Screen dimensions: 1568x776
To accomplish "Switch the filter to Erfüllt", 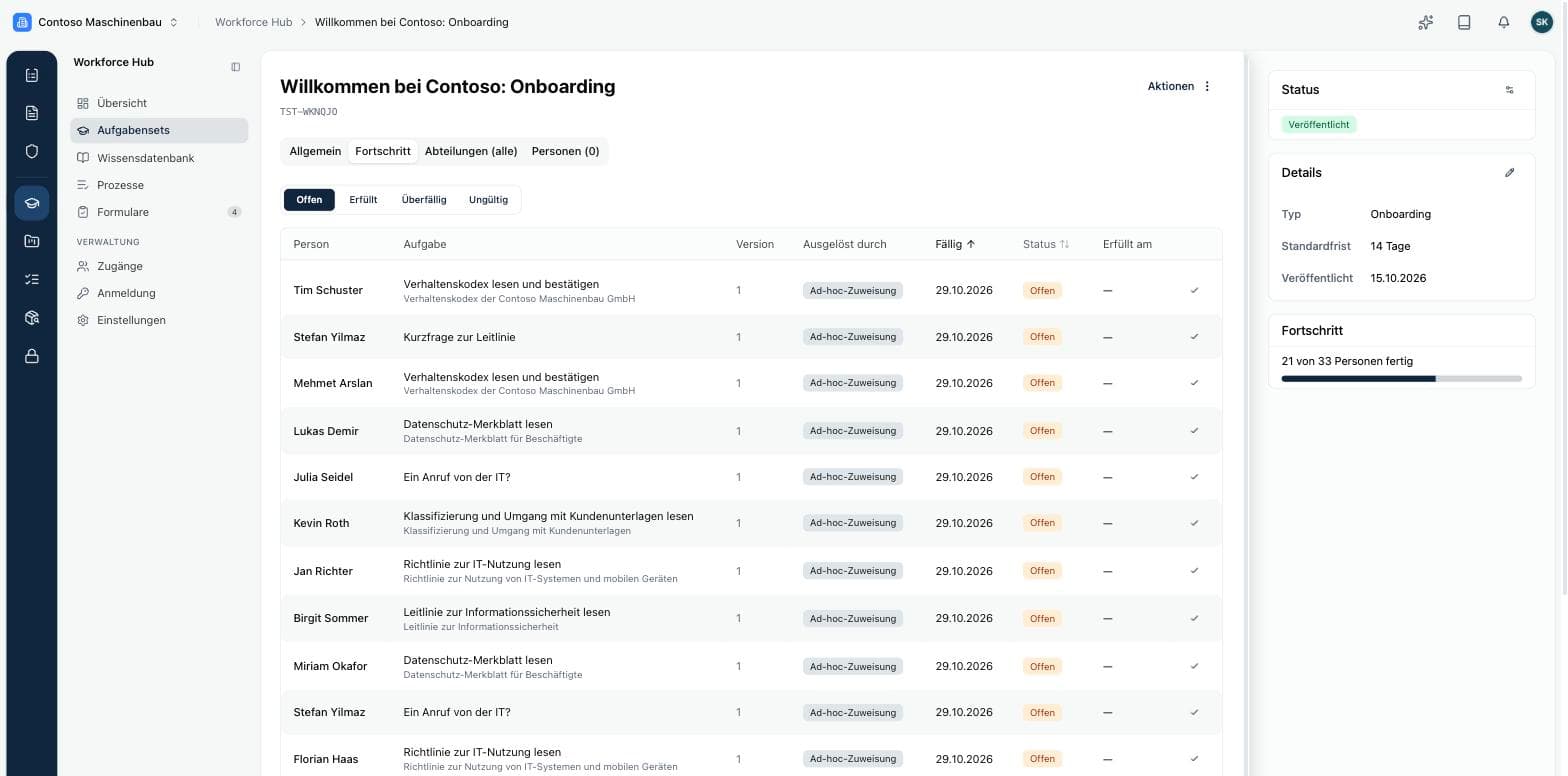I will click(x=363, y=200).
